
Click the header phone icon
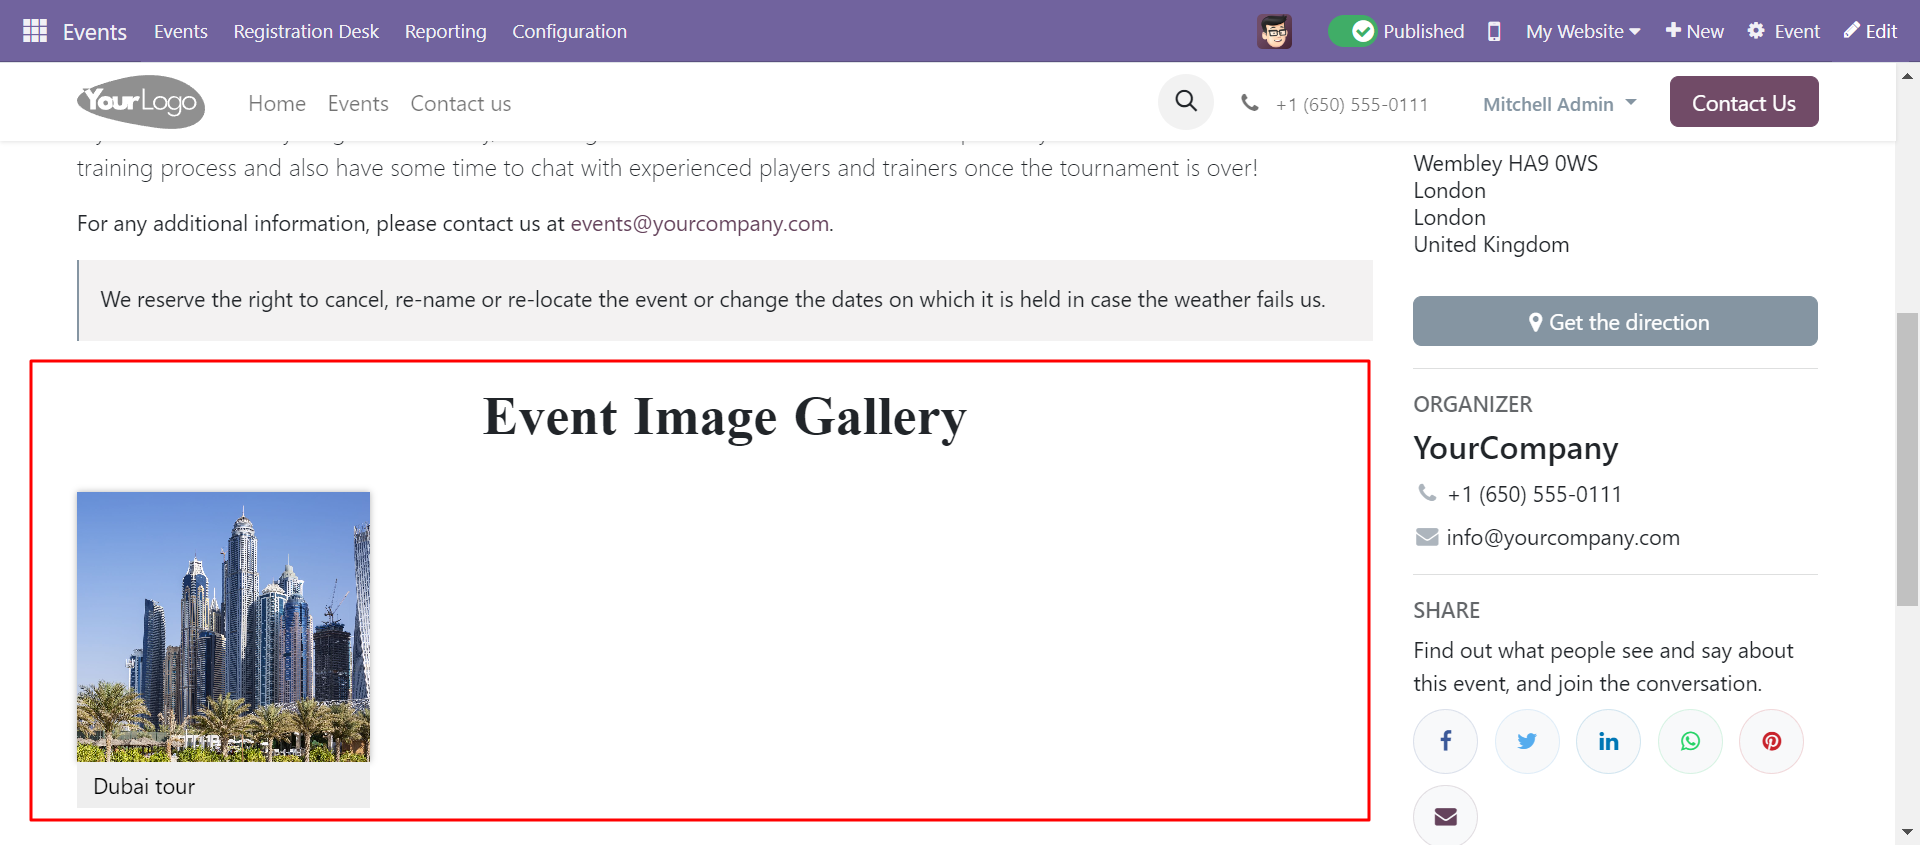click(x=1250, y=102)
